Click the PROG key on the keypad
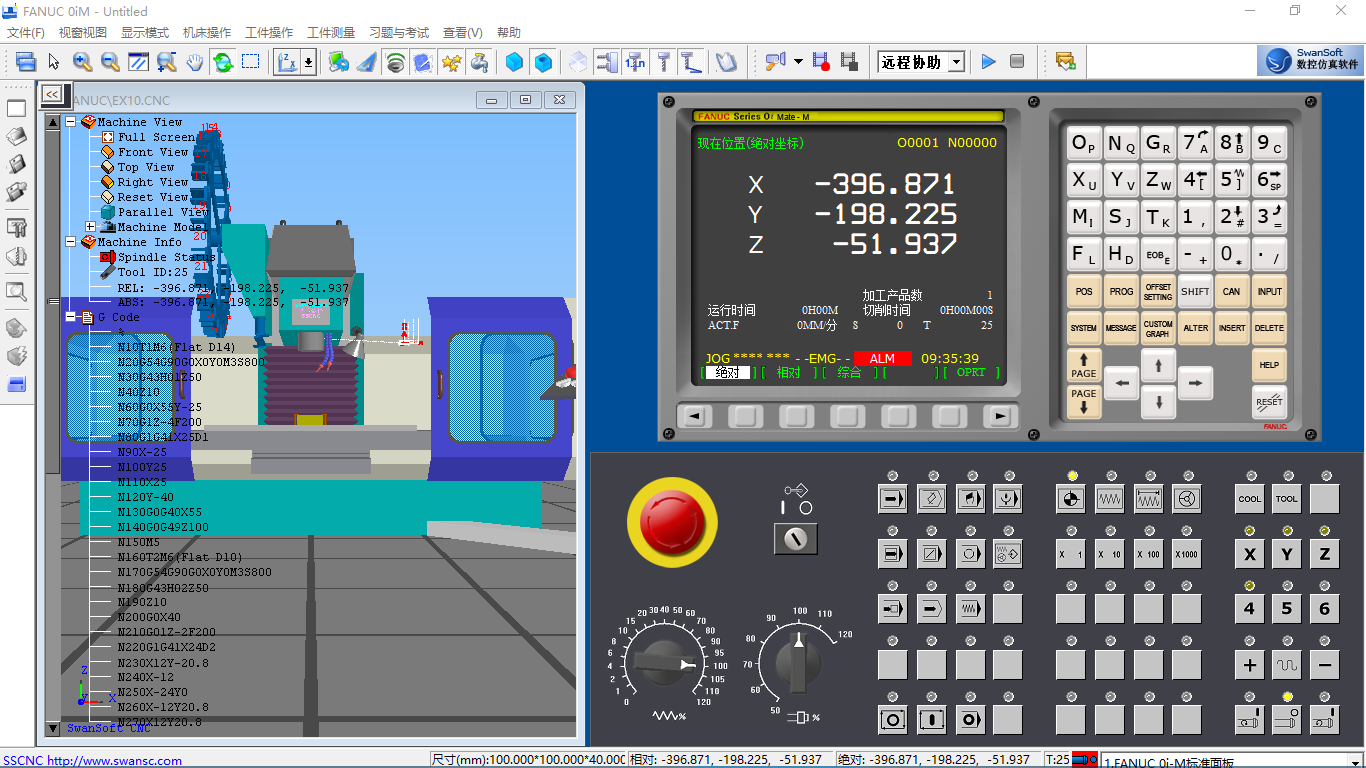 1121,292
